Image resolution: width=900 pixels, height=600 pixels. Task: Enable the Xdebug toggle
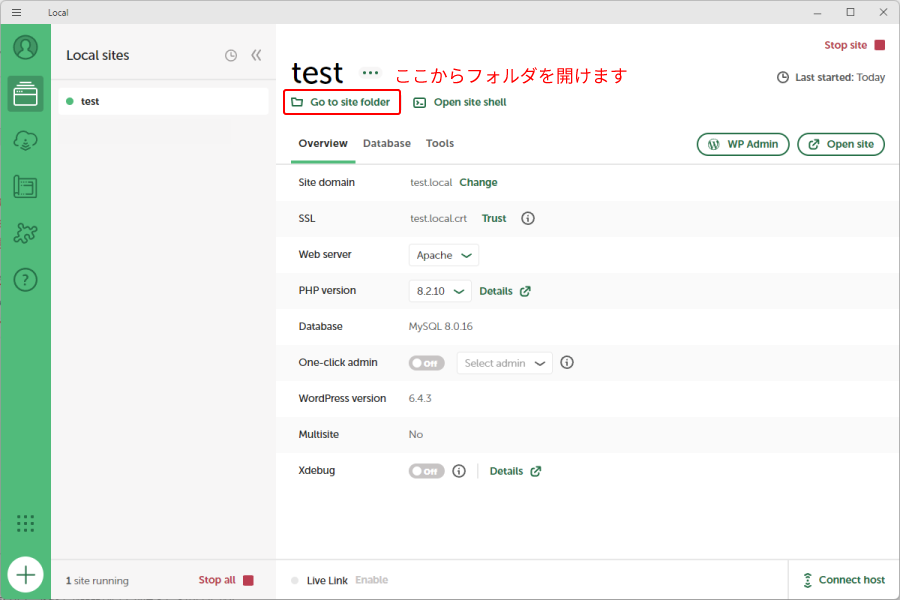point(426,471)
